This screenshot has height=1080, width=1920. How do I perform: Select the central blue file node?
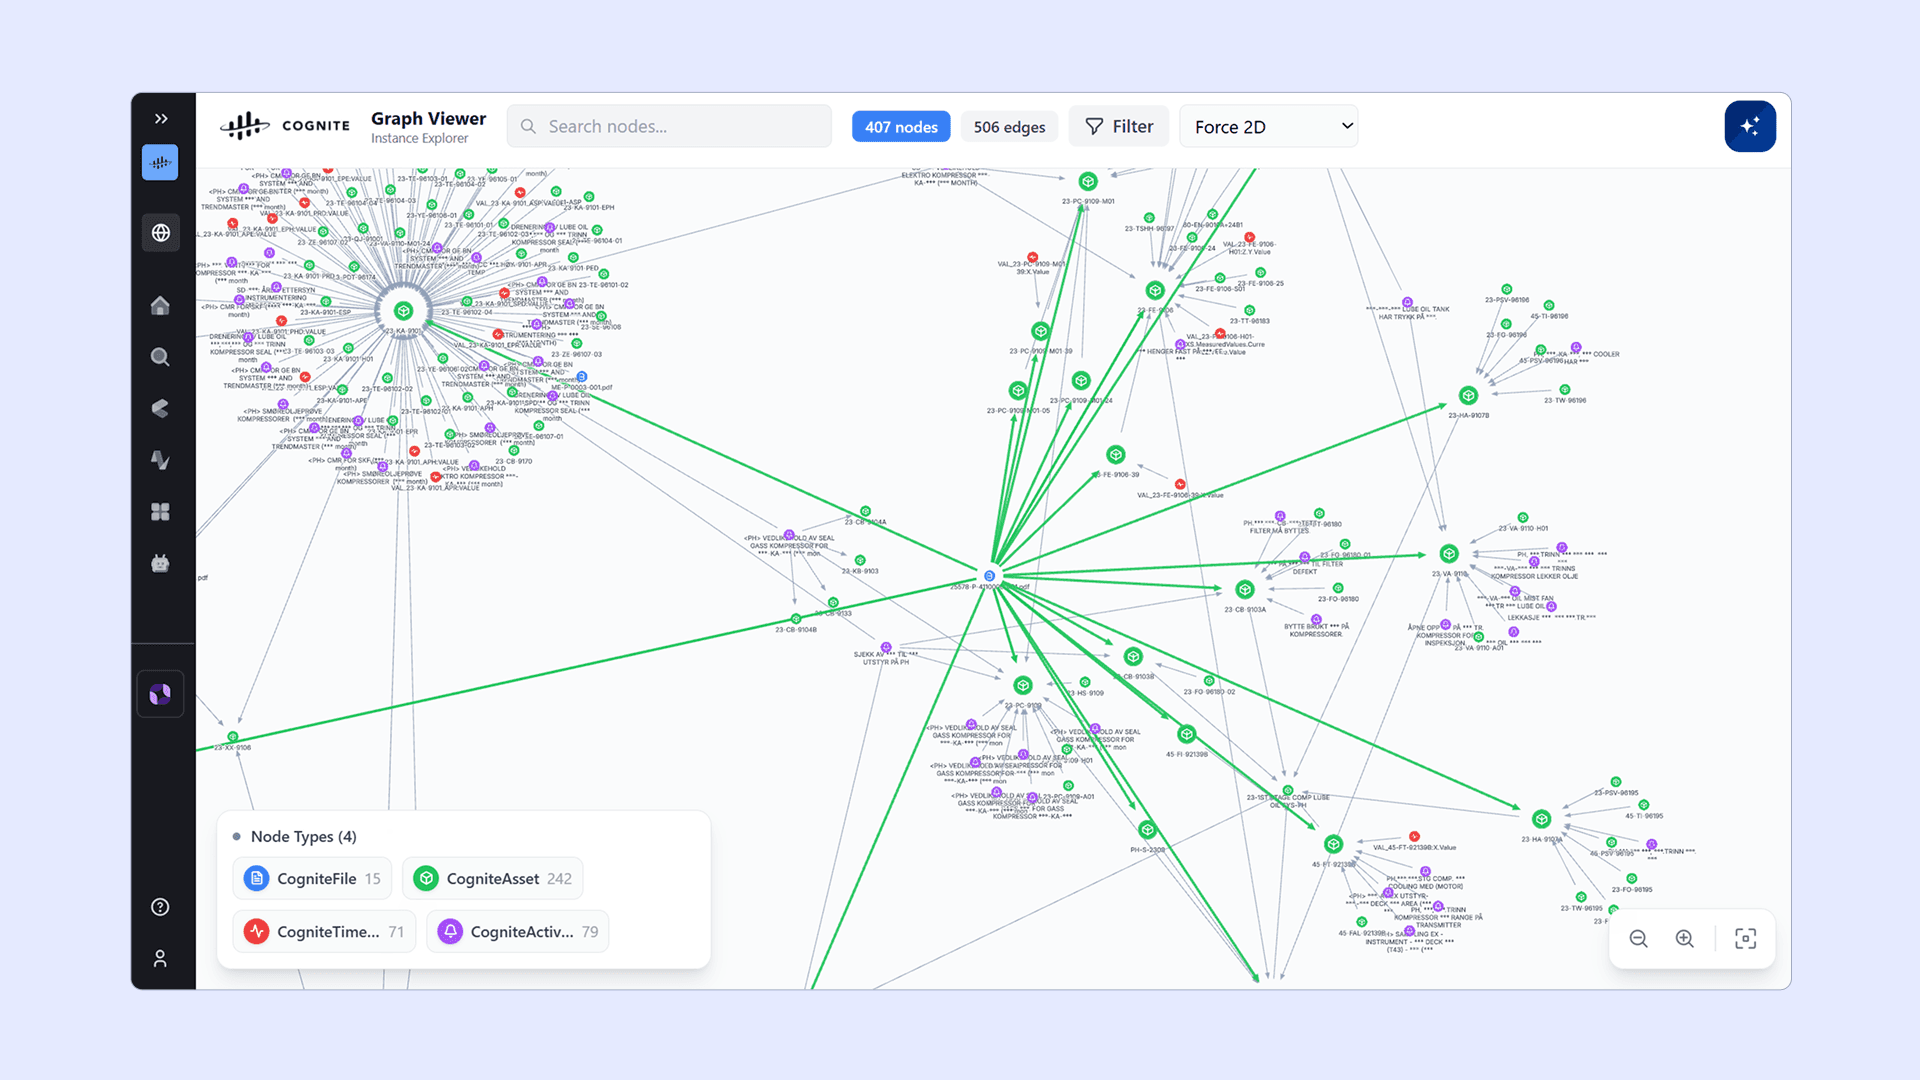pos(989,576)
